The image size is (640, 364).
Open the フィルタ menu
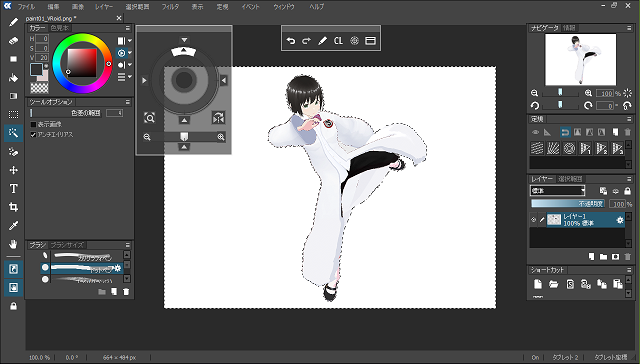tap(170, 7)
